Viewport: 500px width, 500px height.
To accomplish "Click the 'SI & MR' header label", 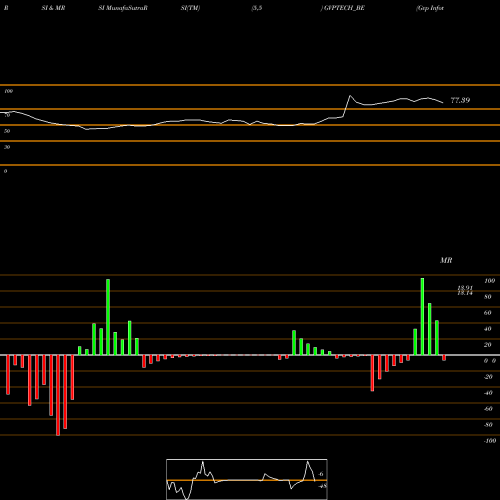I will click(x=53, y=8).
